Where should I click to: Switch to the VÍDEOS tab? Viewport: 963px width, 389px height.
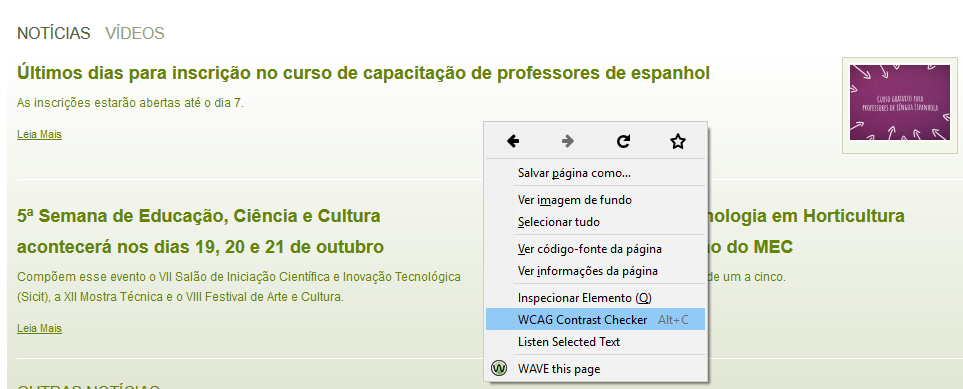click(135, 33)
